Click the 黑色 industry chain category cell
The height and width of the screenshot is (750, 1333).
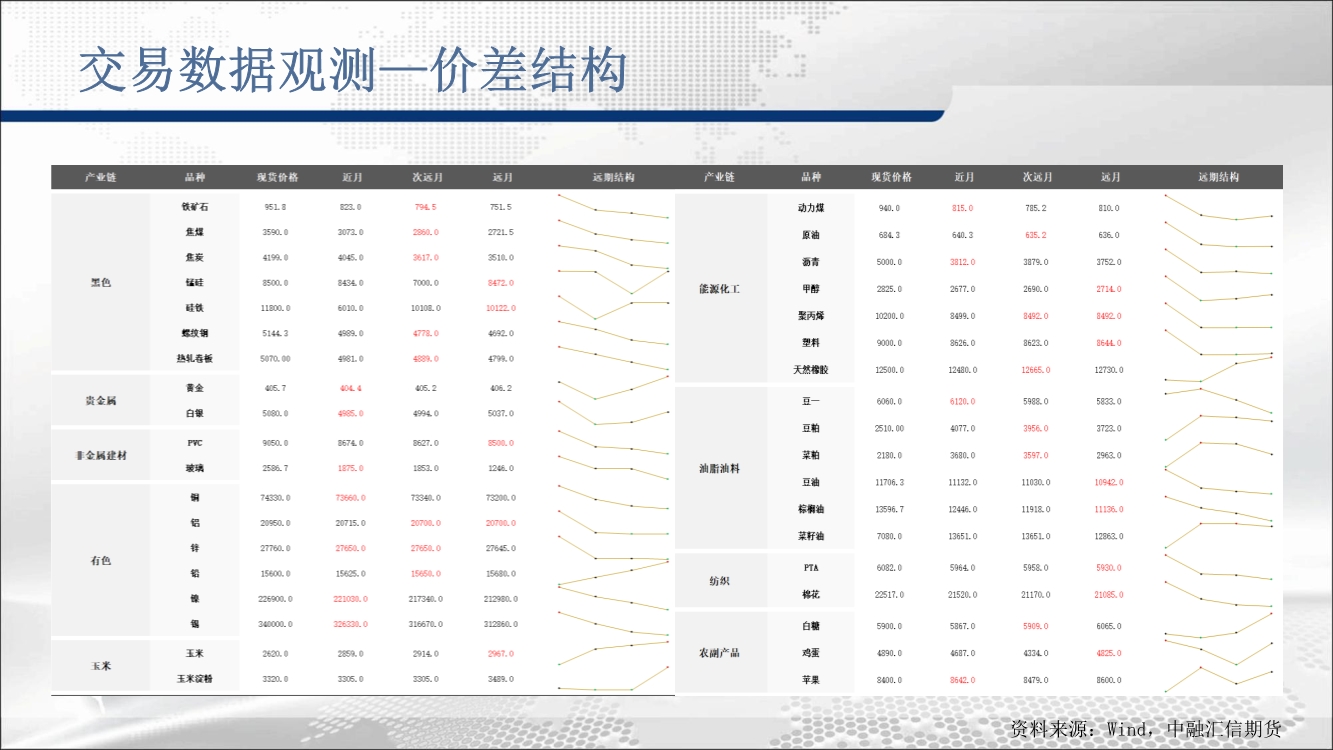100,282
